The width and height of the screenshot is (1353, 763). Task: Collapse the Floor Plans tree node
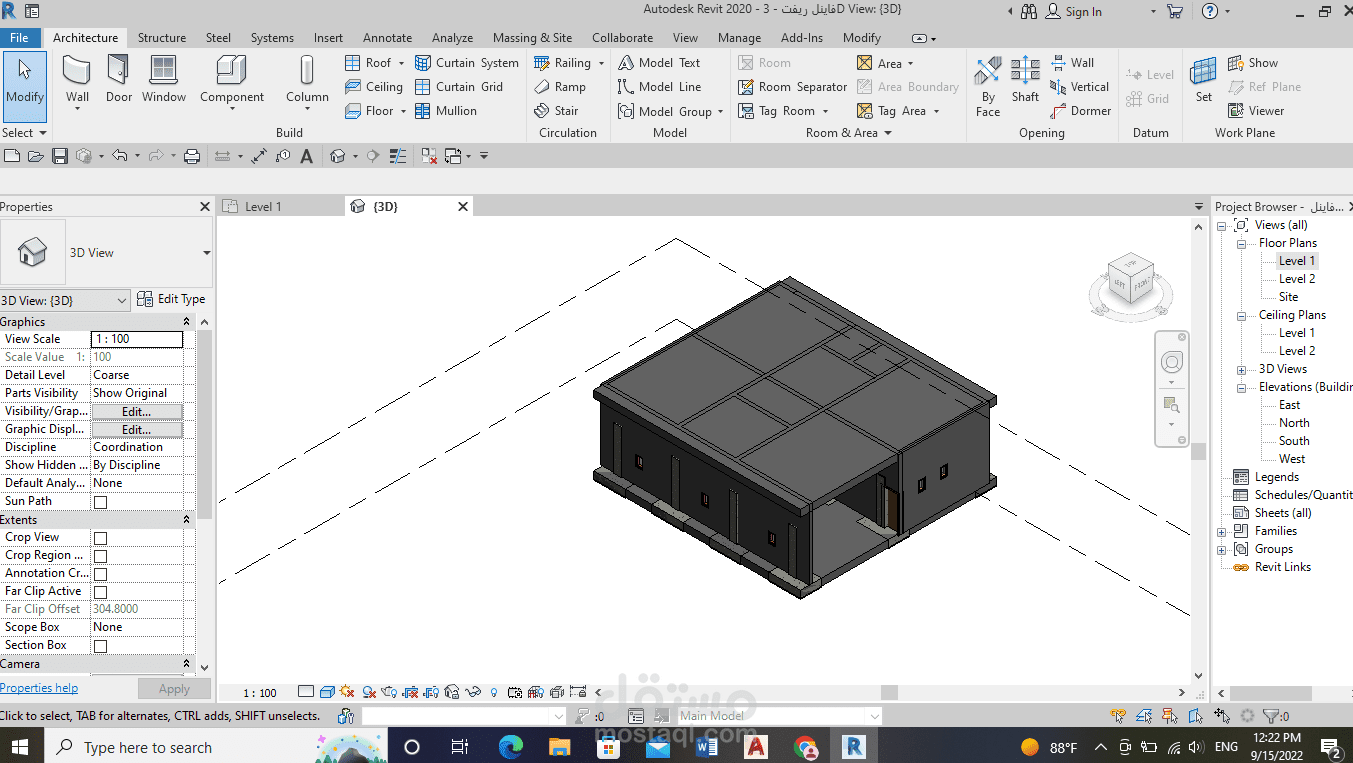point(1241,243)
